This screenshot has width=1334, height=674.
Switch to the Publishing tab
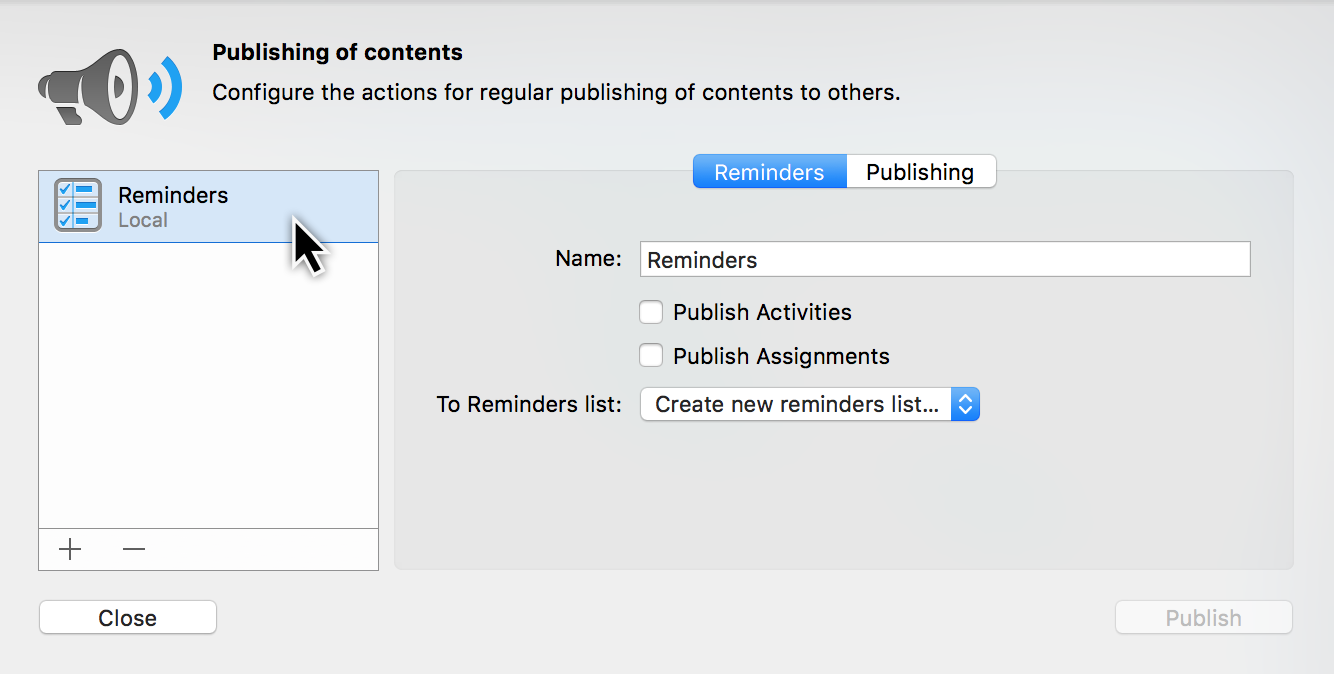pos(920,172)
